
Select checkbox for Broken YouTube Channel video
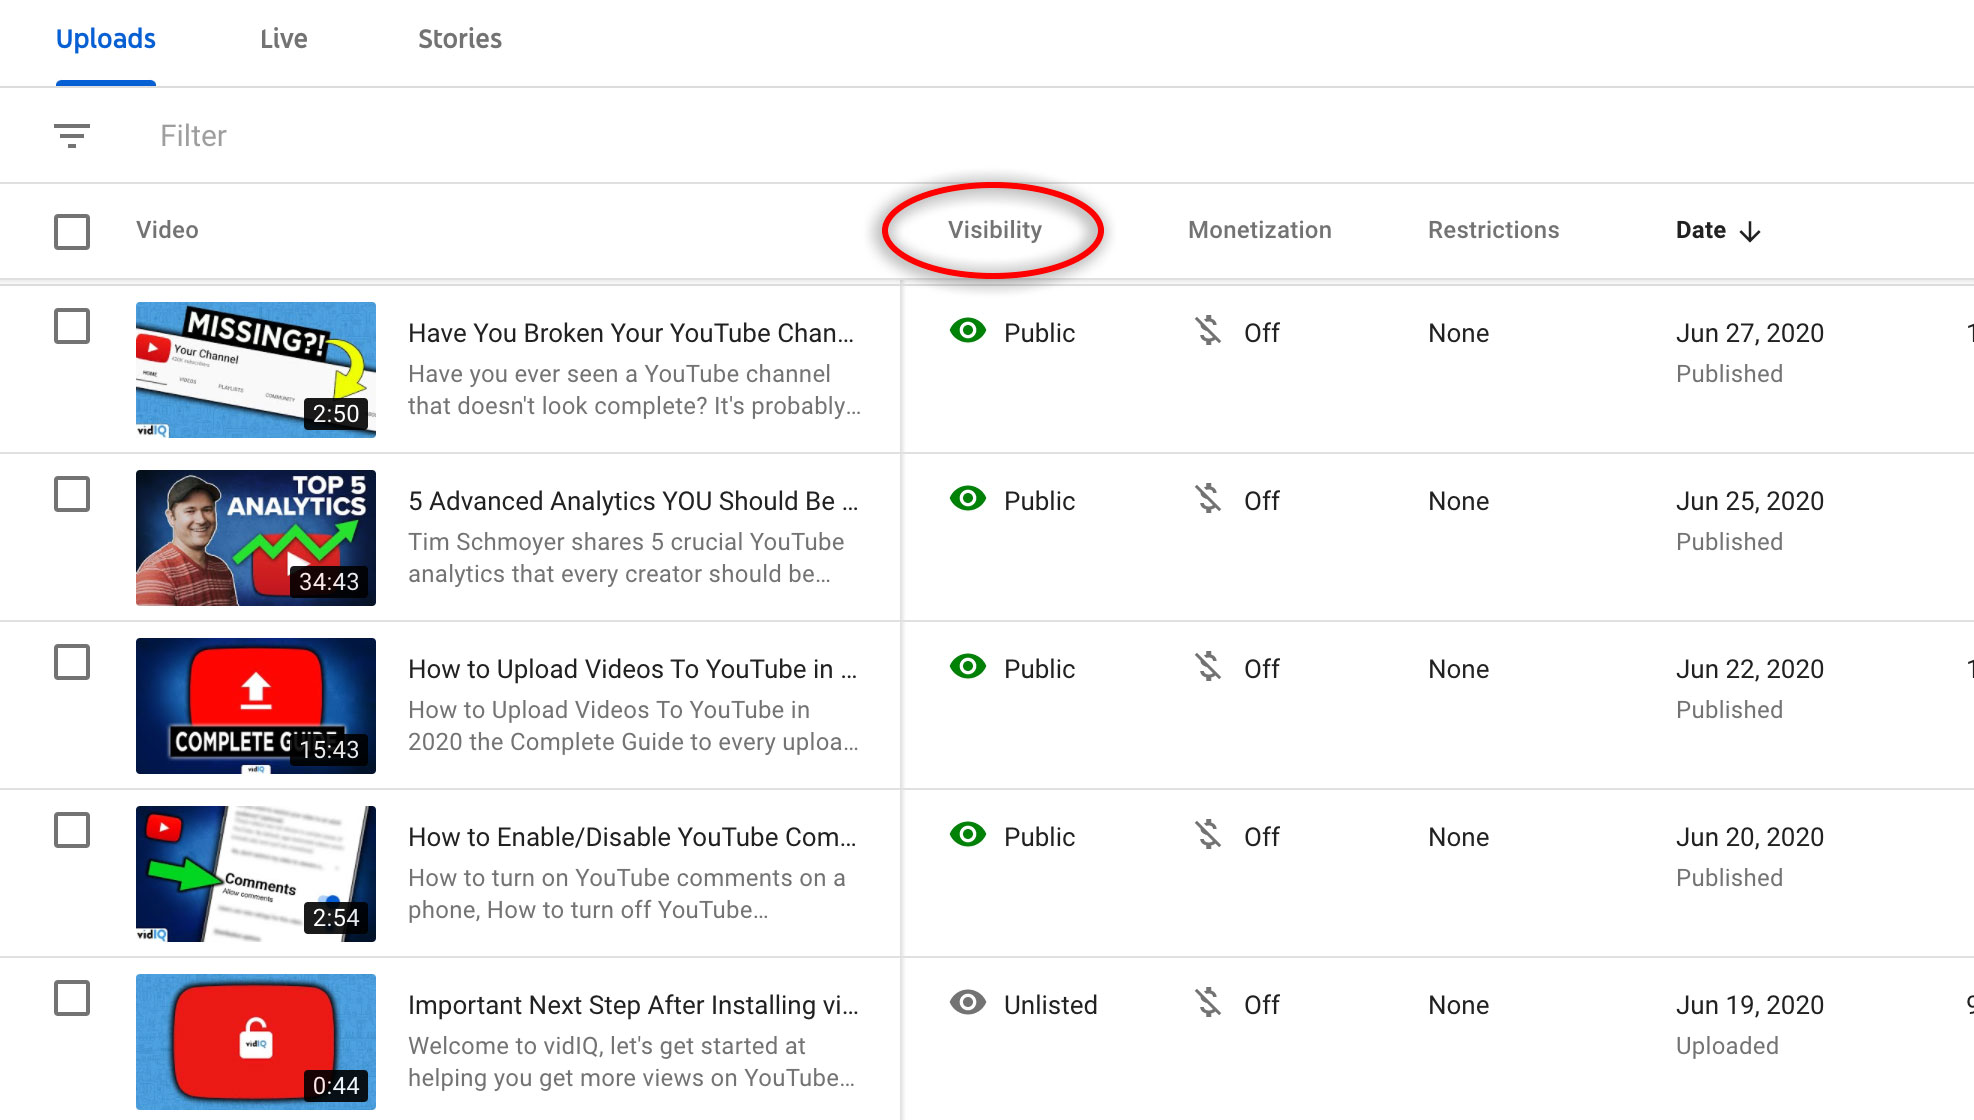tap(72, 326)
